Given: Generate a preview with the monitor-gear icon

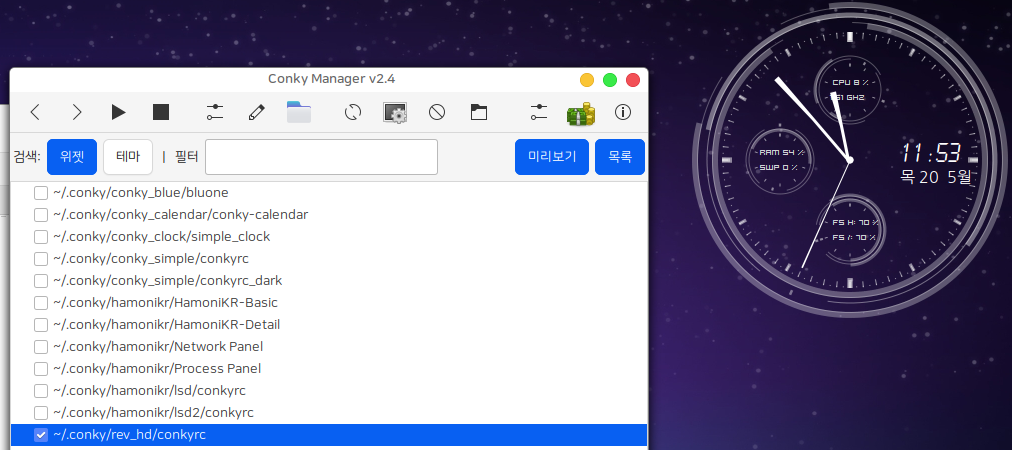Looking at the screenshot, I should tap(395, 112).
